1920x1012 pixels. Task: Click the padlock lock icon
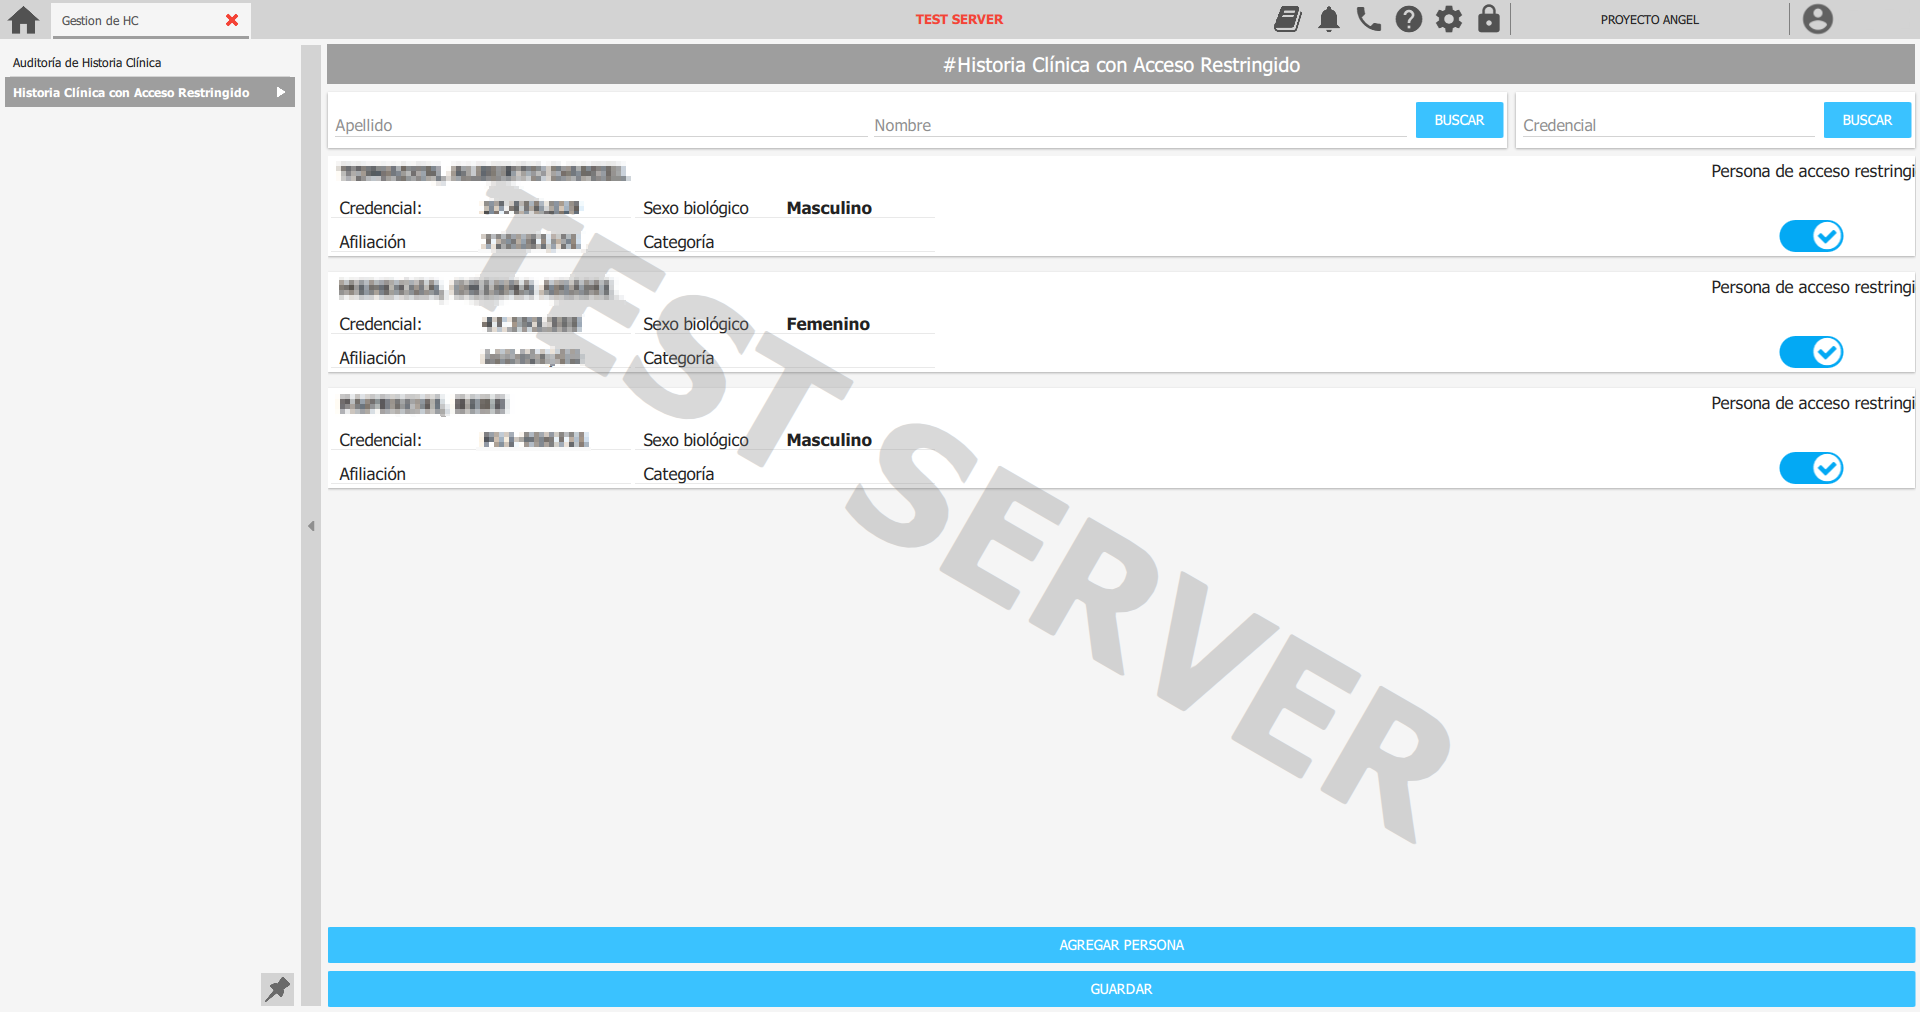pyautogui.click(x=1488, y=19)
